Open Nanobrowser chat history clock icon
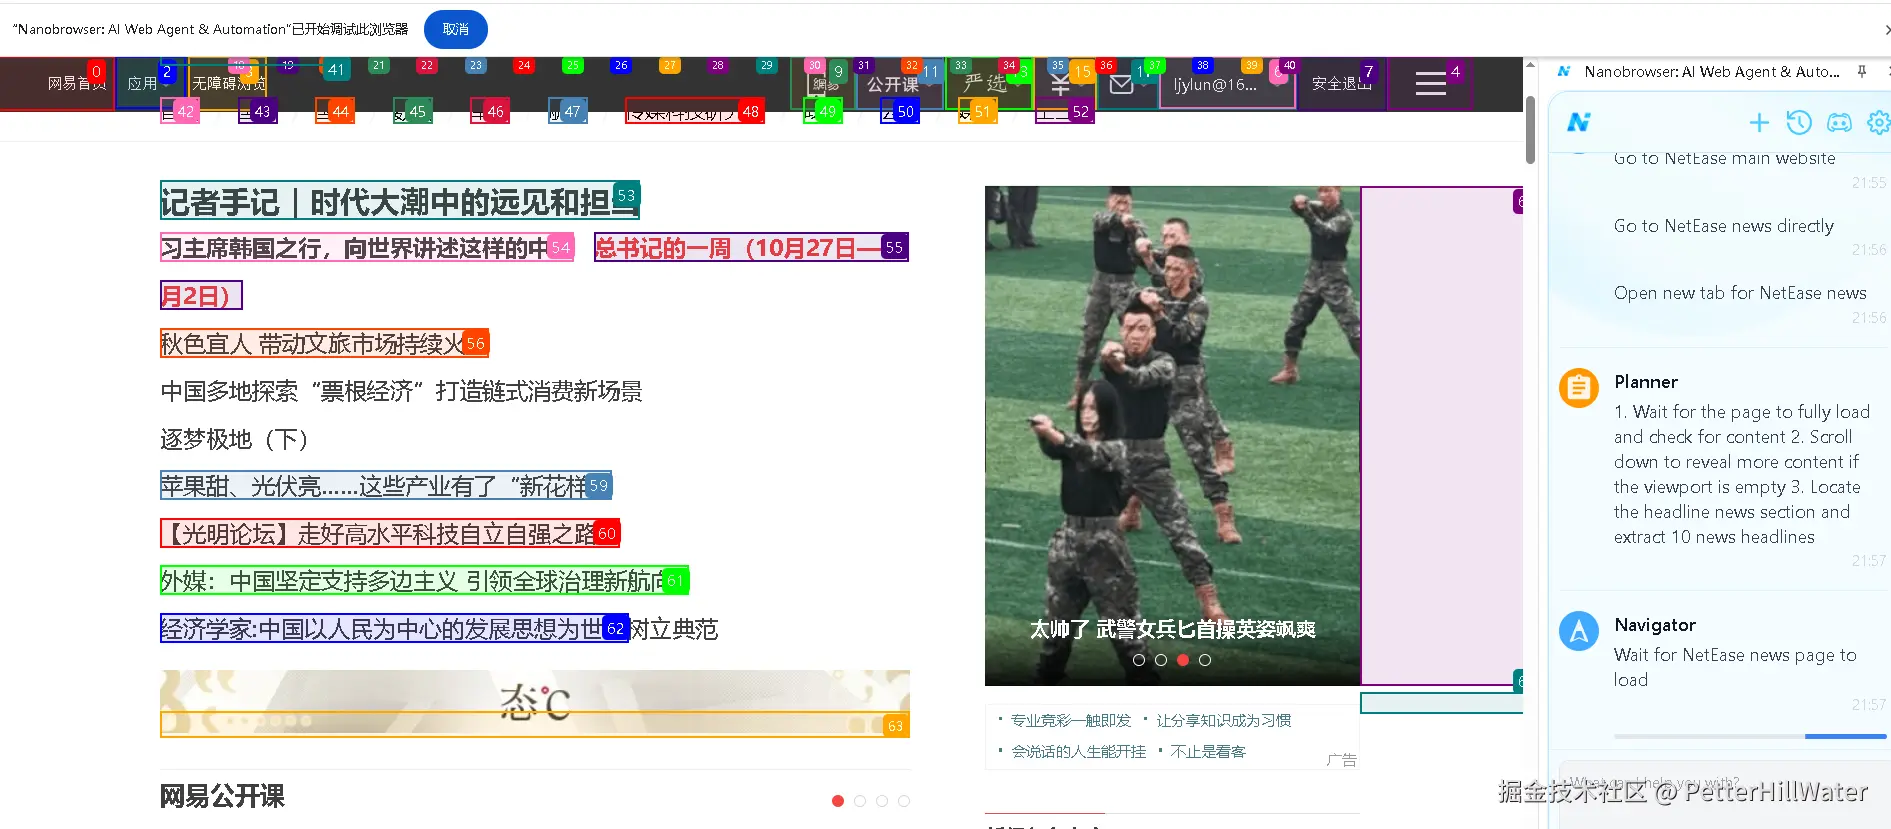The image size is (1891, 829). (1798, 122)
